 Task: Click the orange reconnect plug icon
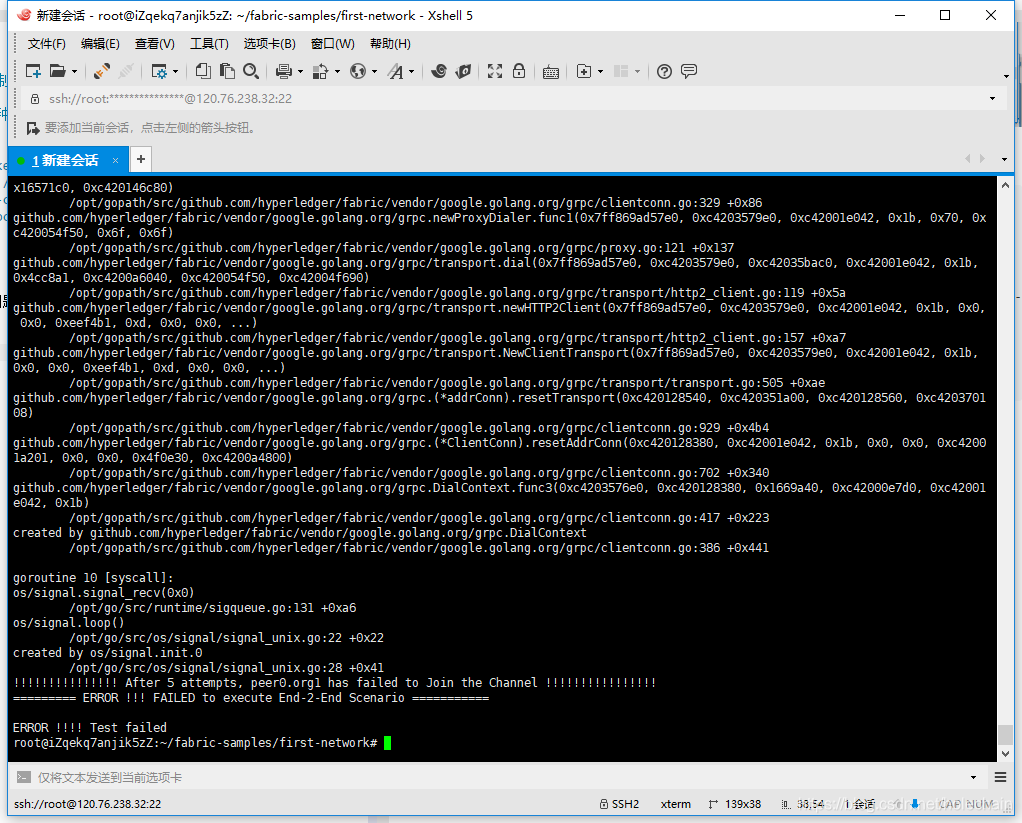(x=101, y=71)
